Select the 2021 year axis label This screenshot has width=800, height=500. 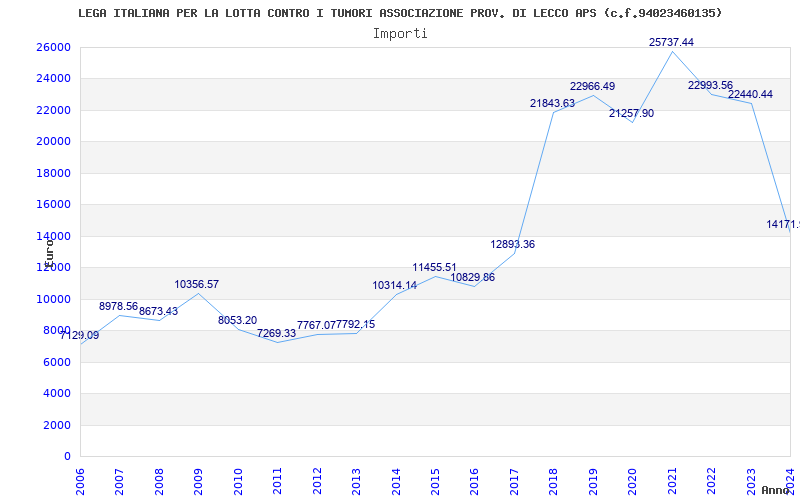(672, 481)
